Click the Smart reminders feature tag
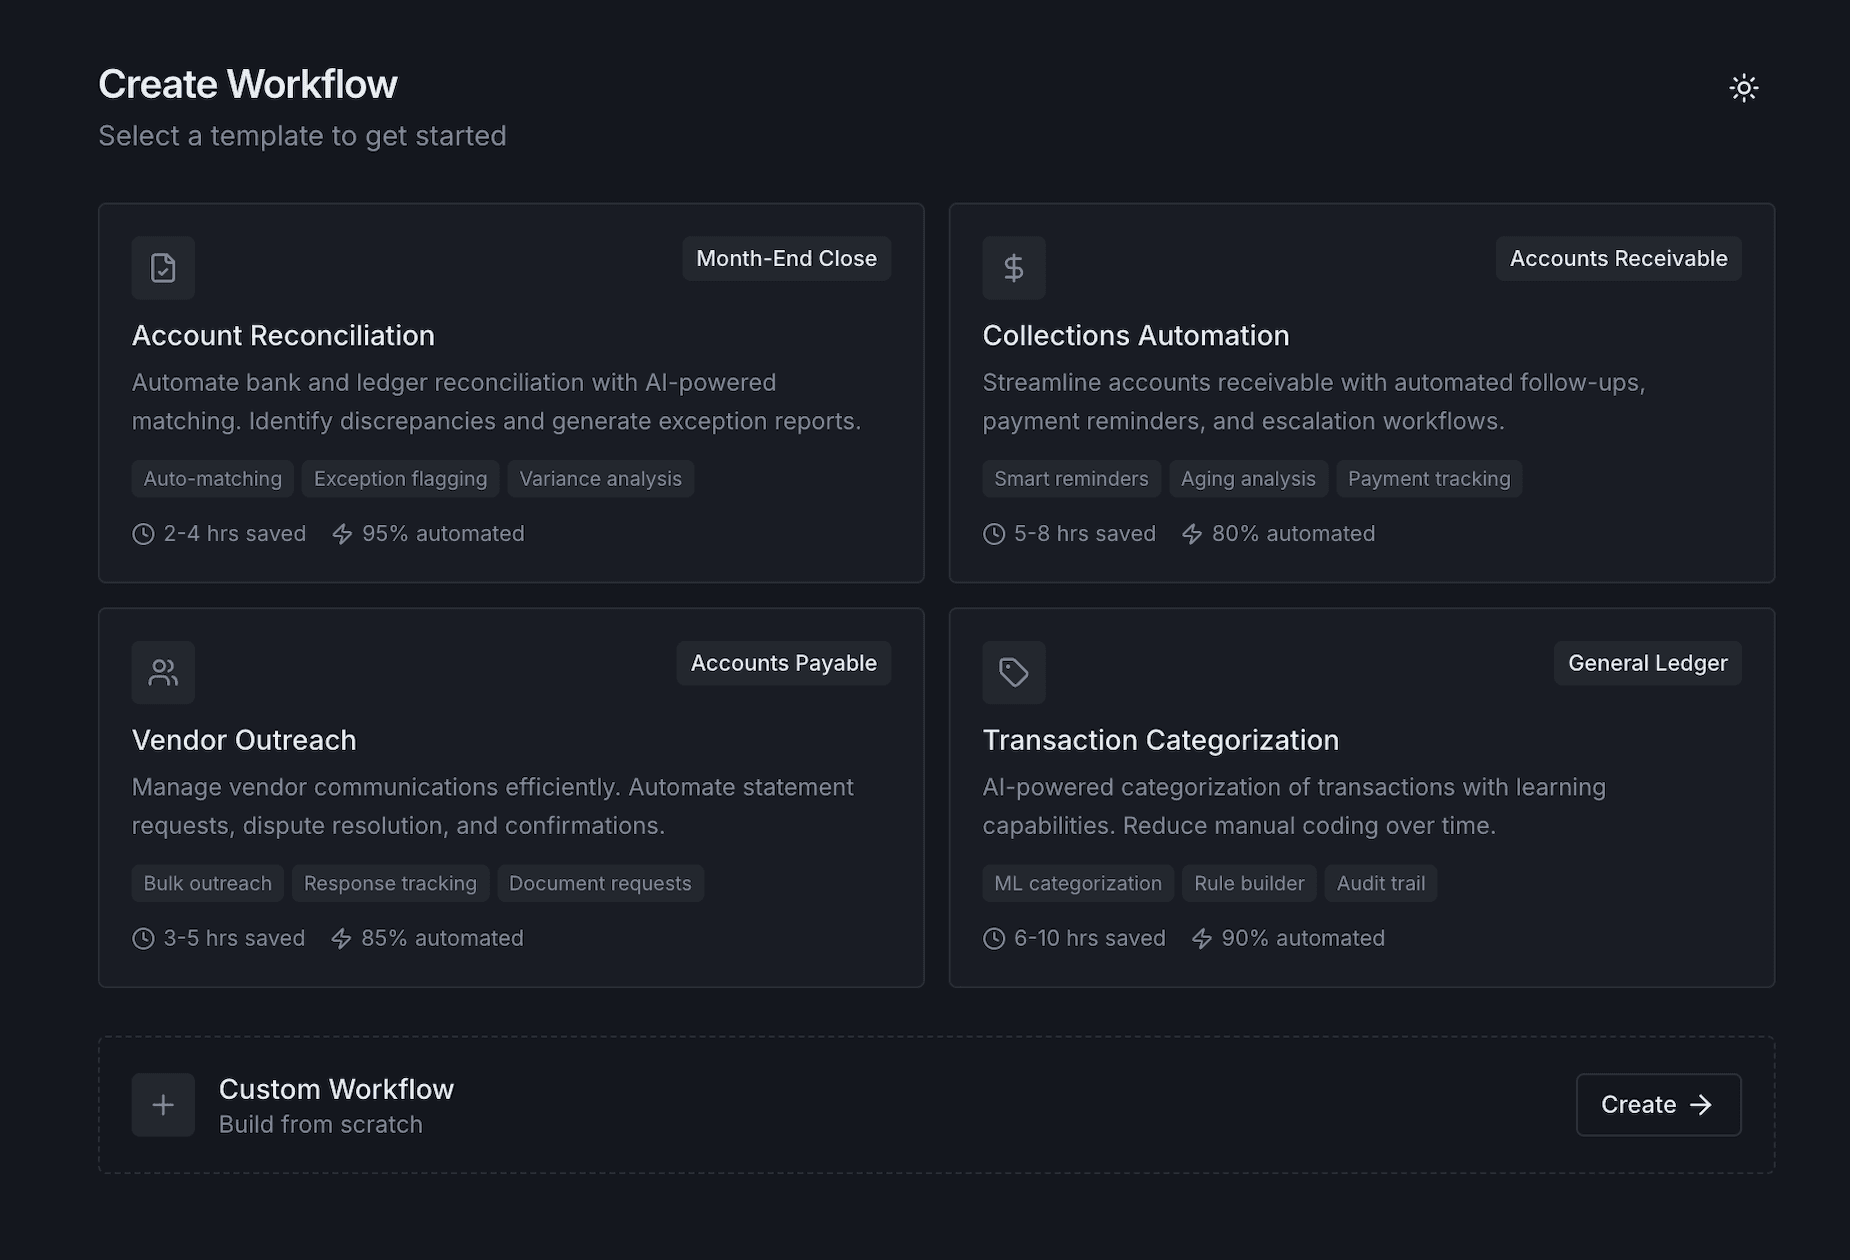 pos(1071,479)
